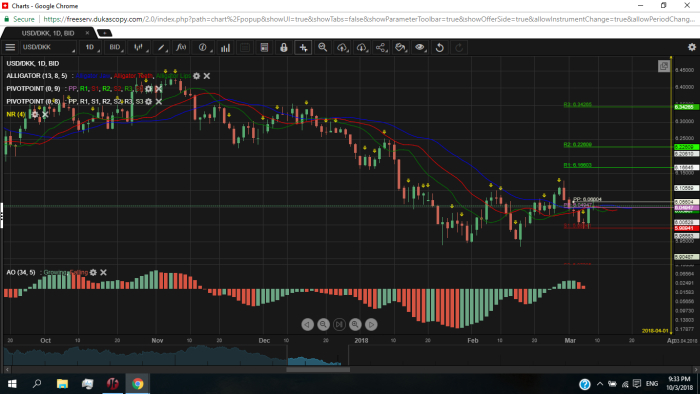Open Alligator indicator settings gear
This screenshot has width=700, height=394.
(x=196, y=76)
